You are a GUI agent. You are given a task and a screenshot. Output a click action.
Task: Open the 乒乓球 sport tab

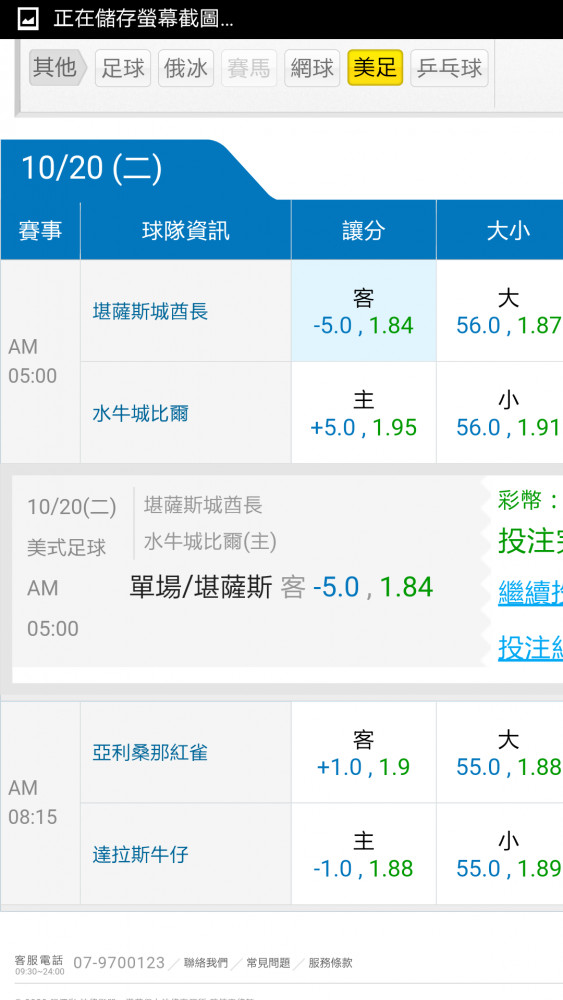pyautogui.click(x=450, y=68)
